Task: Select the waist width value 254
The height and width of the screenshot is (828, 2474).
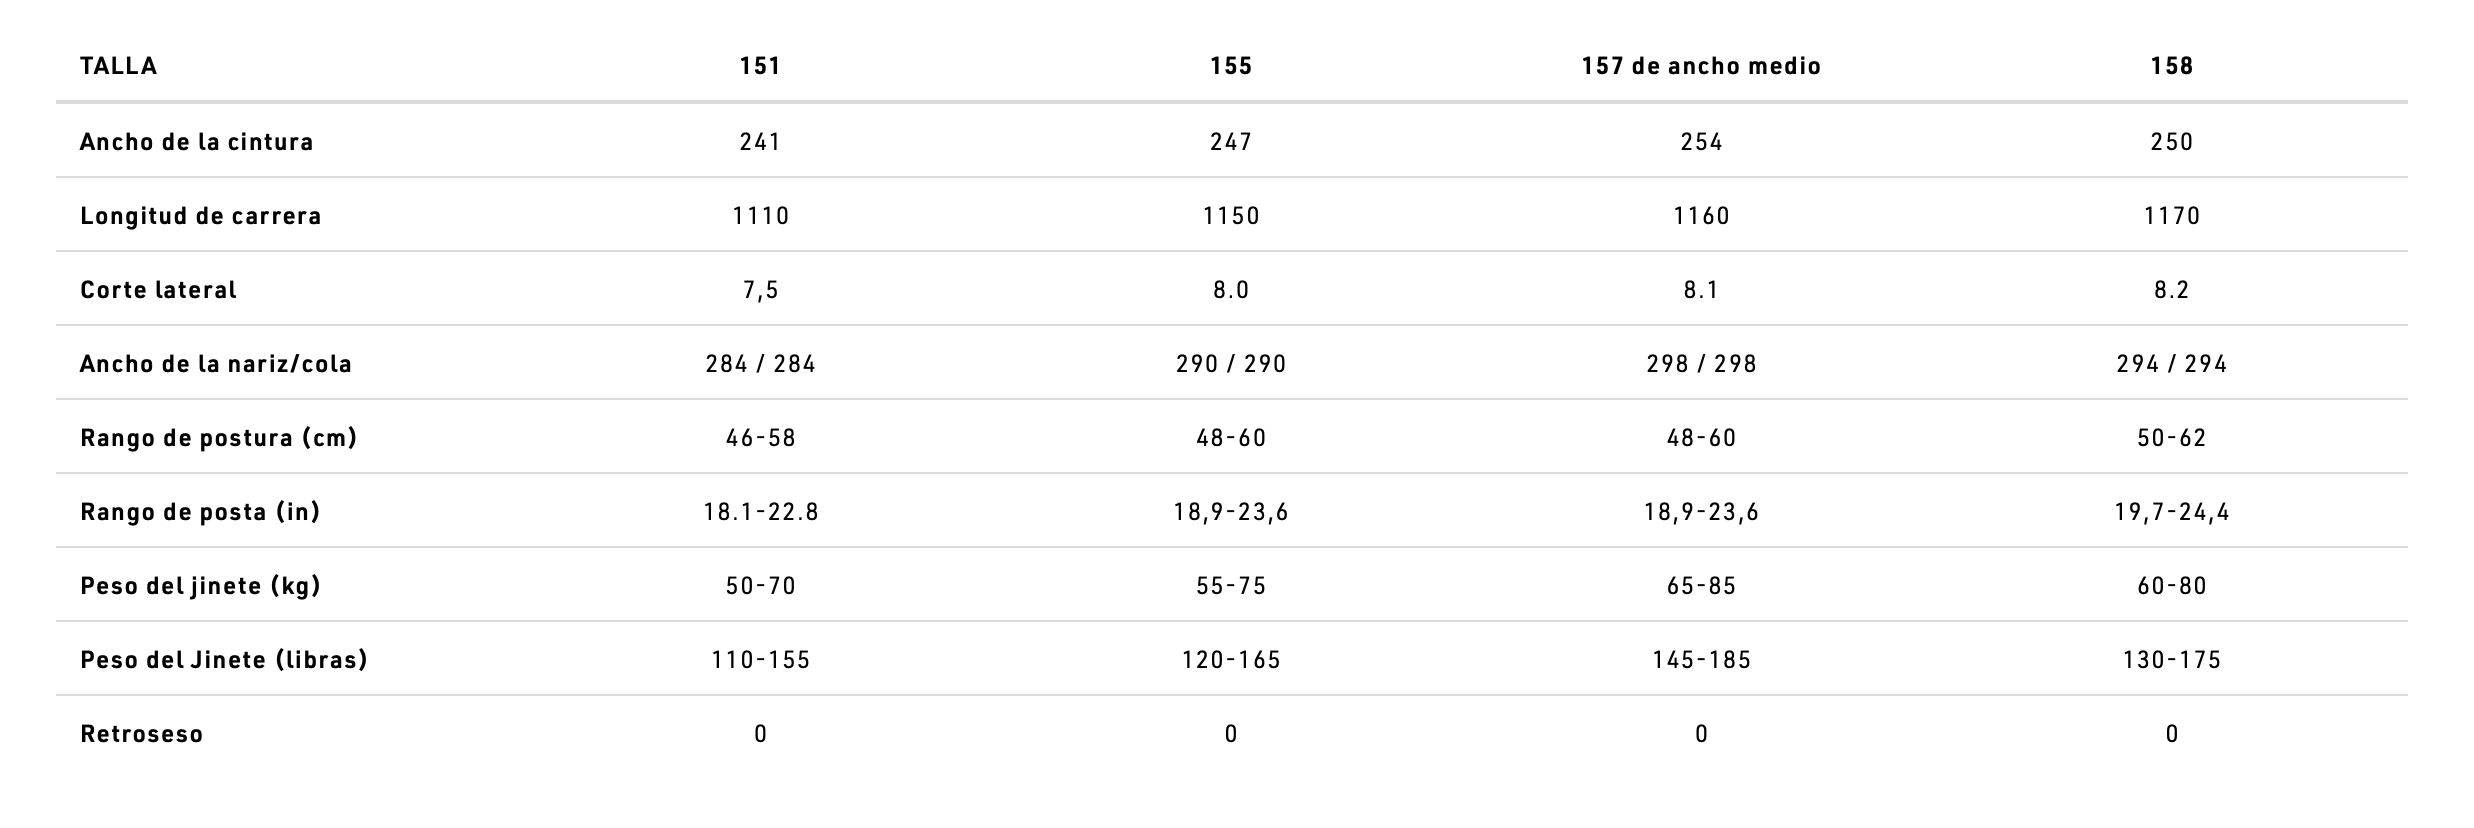Action: (x=1701, y=142)
